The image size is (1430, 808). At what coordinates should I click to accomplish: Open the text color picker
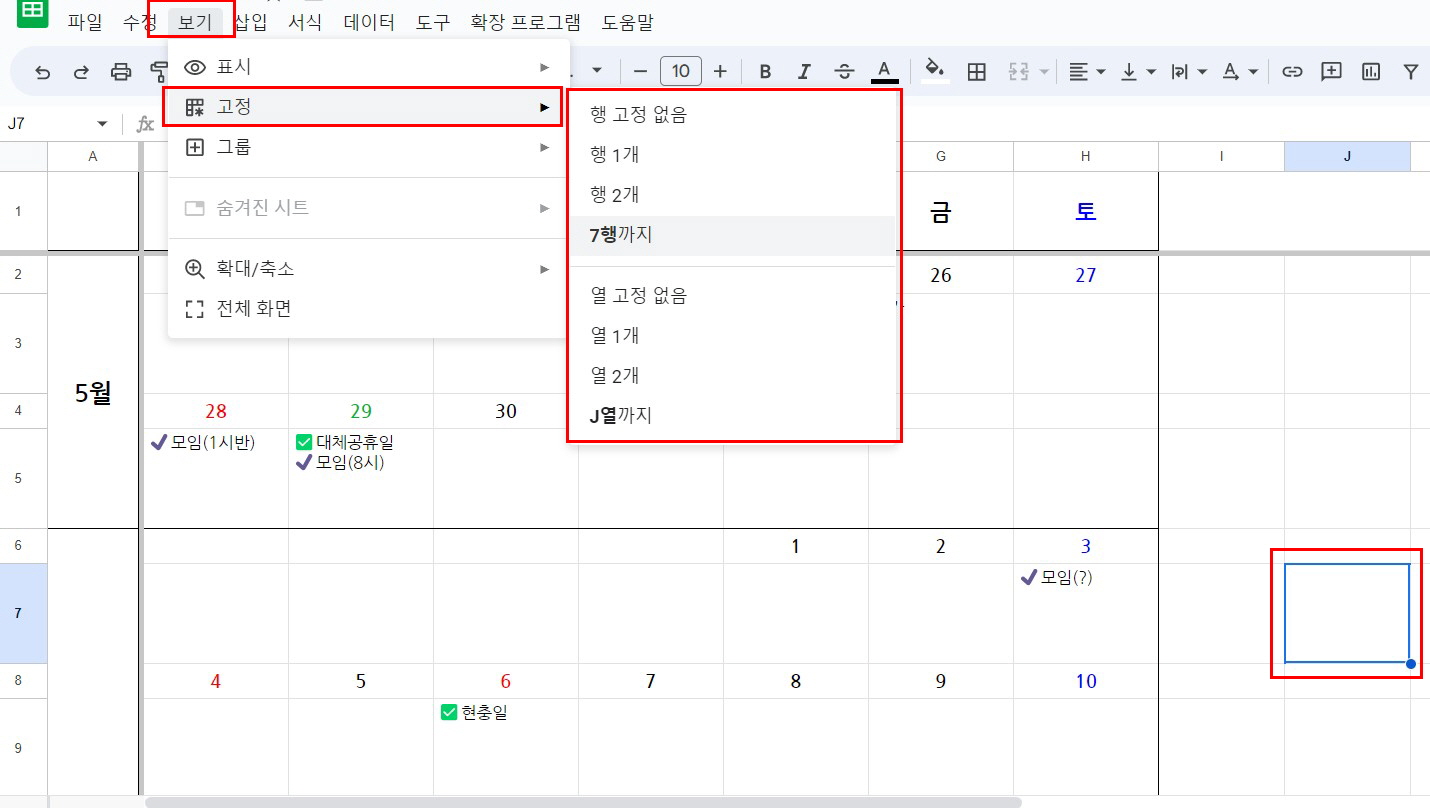[884, 70]
